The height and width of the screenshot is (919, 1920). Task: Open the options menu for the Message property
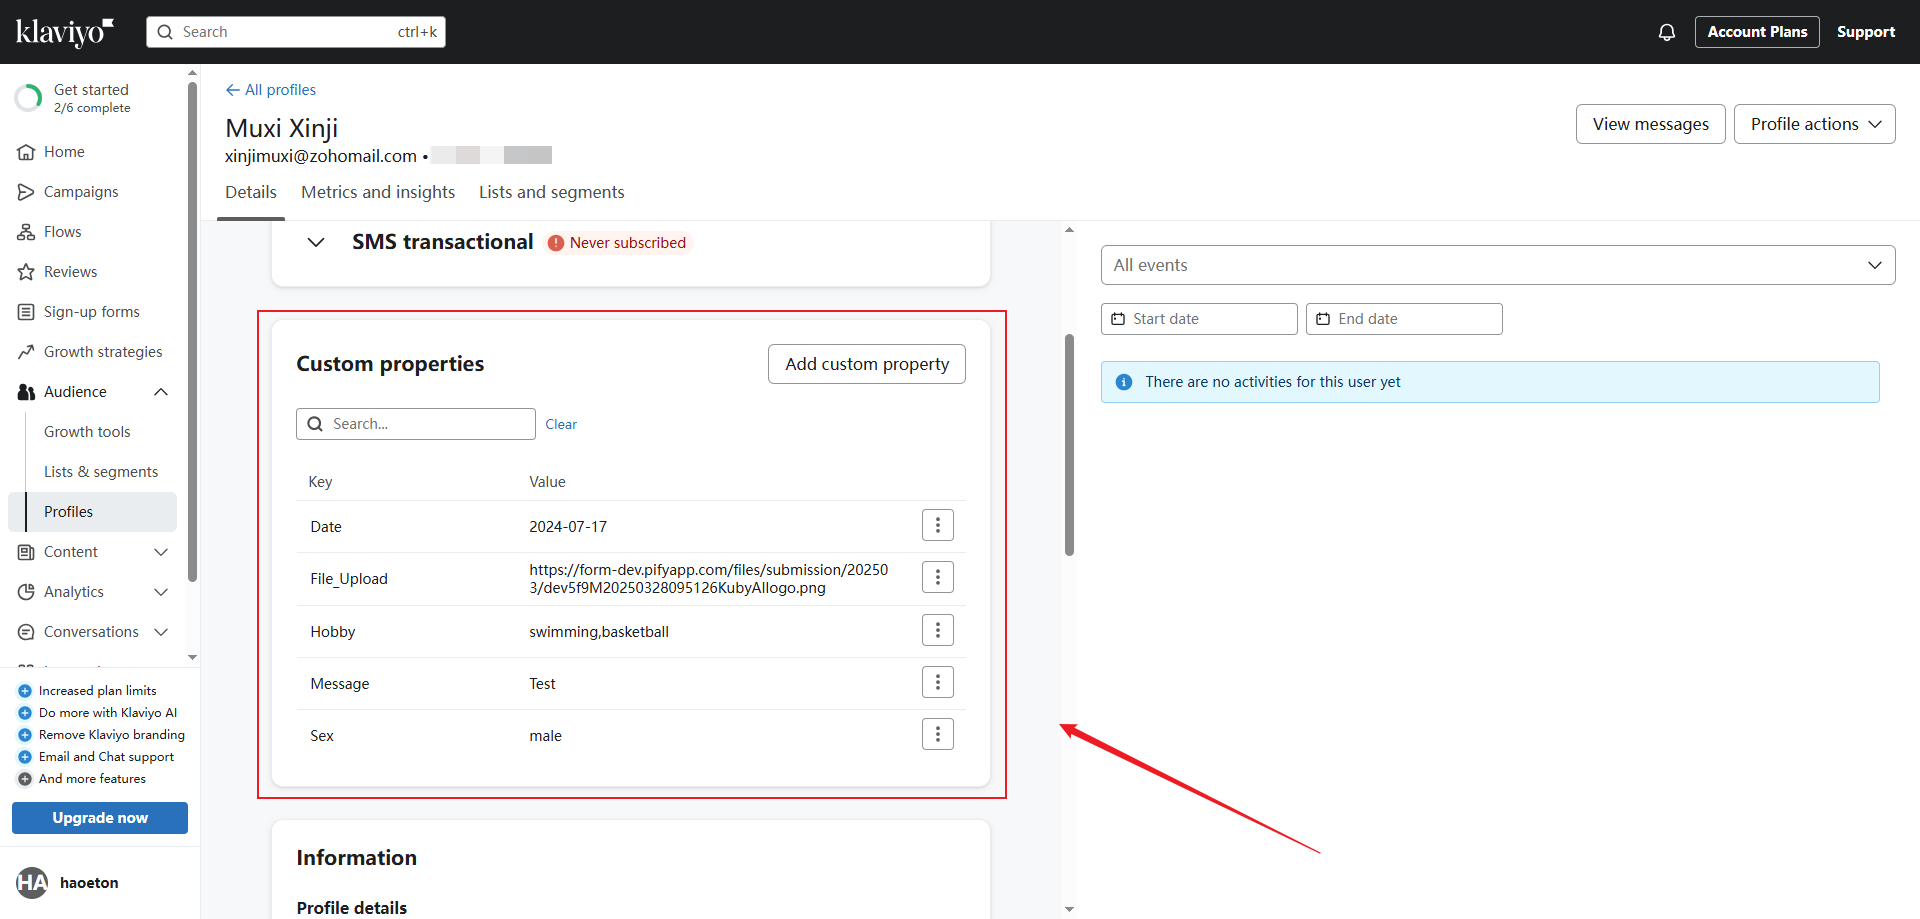[938, 682]
